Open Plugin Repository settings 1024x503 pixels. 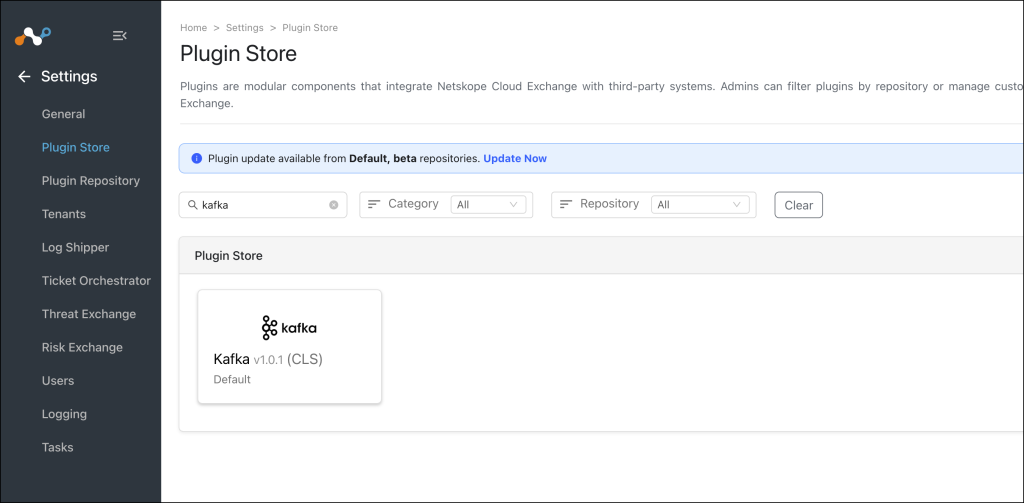[x=91, y=180]
